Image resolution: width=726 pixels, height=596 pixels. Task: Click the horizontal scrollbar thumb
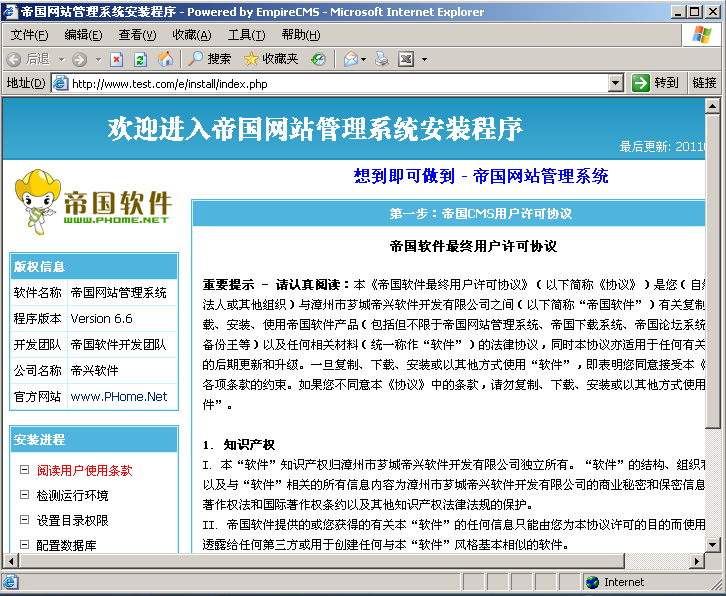tap(321, 561)
